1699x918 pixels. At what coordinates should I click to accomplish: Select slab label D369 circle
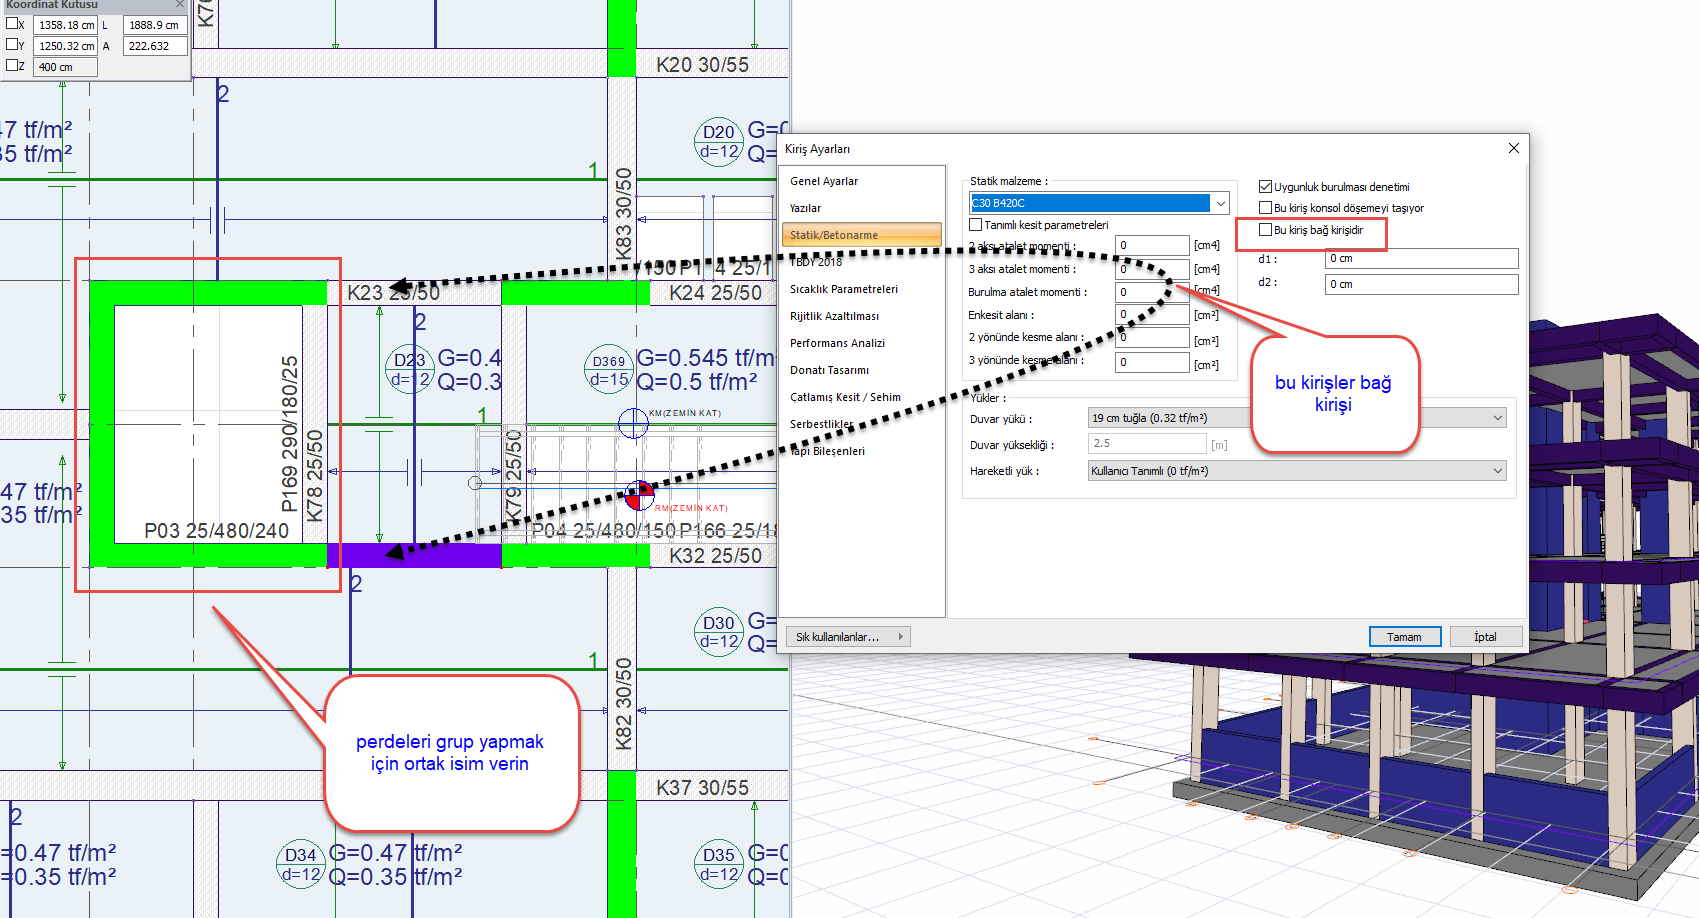coord(609,369)
